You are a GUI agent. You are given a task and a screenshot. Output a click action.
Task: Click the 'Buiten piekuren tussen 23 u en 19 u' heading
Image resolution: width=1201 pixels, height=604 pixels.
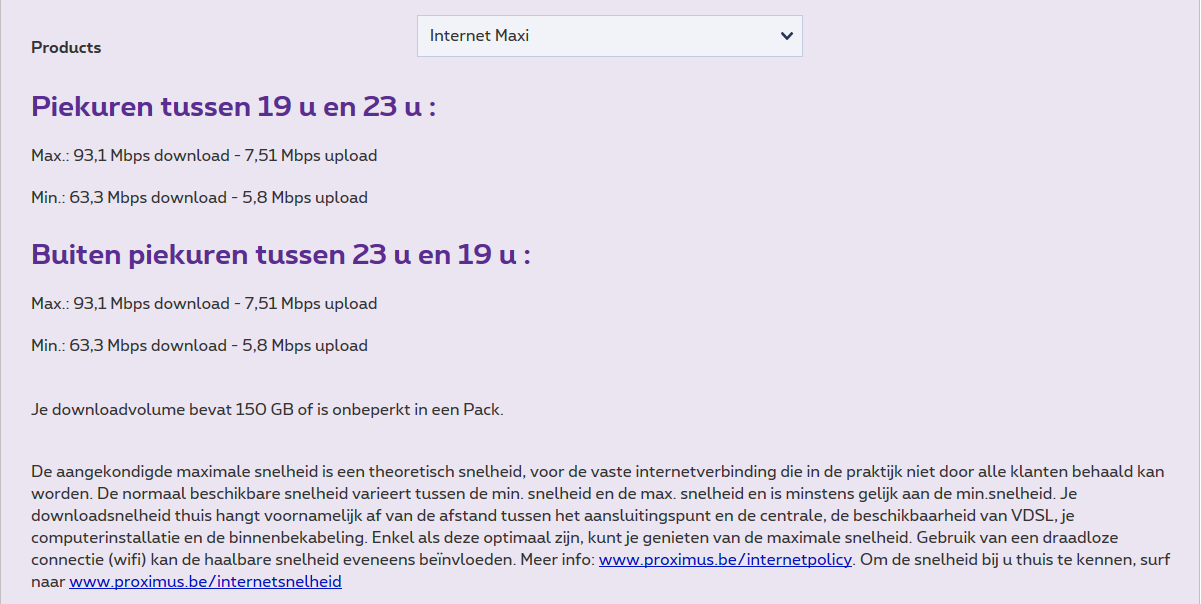tap(280, 255)
